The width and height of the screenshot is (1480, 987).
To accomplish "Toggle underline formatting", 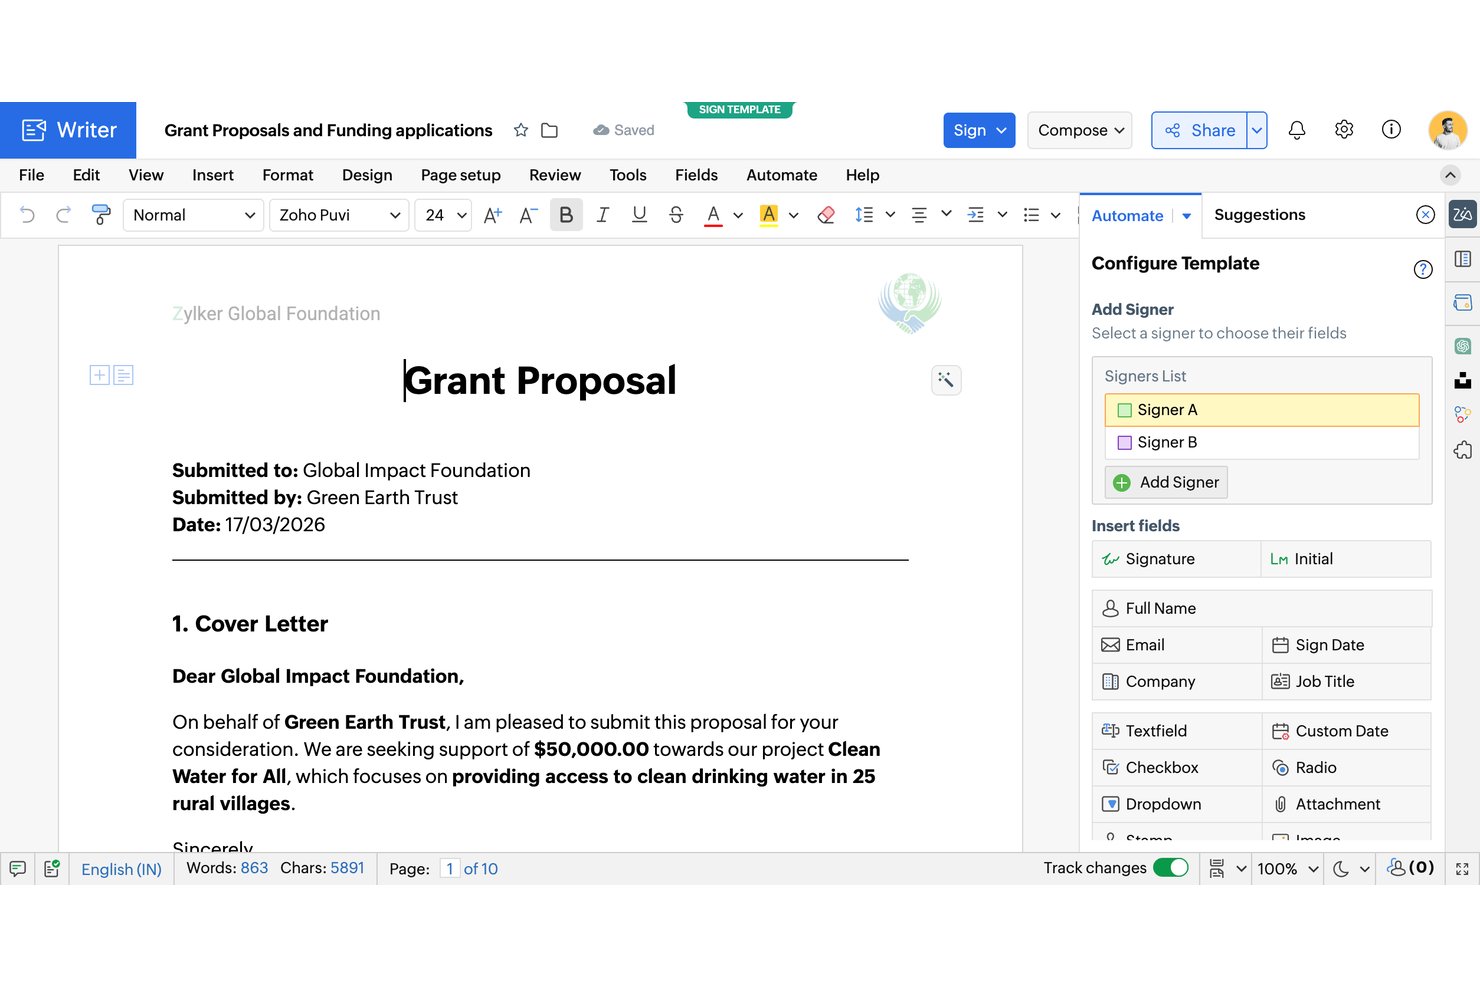I will pyautogui.click(x=639, y=215).
